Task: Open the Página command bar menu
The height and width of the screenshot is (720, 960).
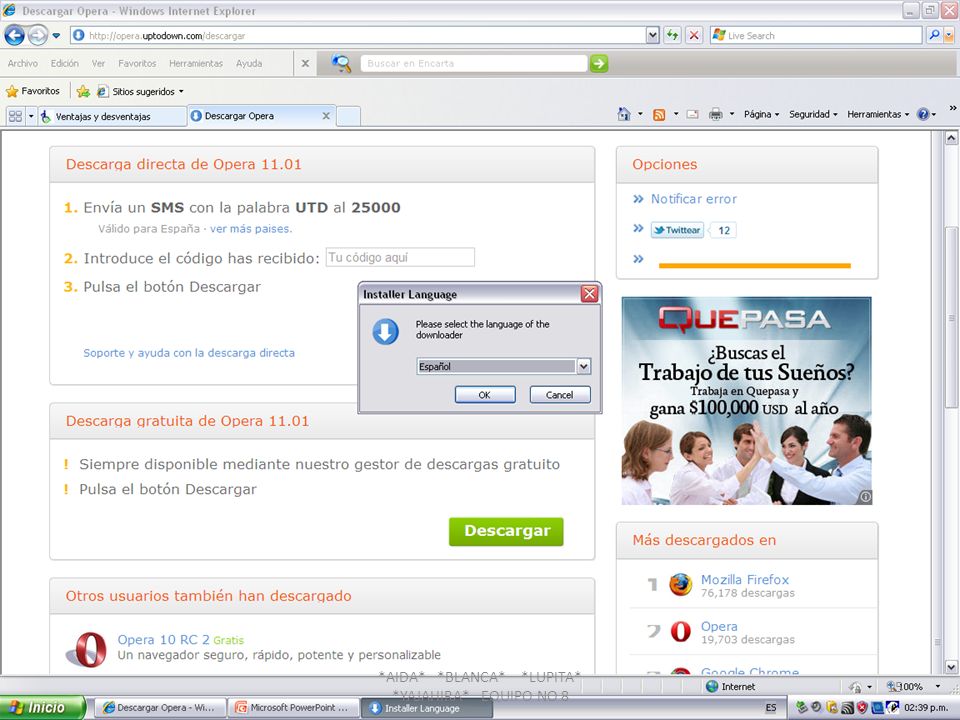Action: coord(761,114)
